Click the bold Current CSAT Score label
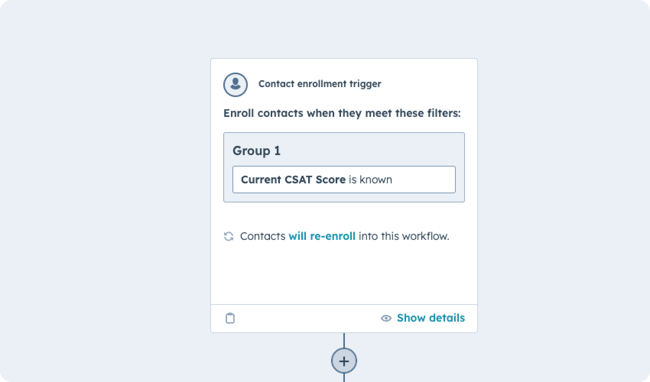Screen dimensions: 650x382 click(293, 179)
